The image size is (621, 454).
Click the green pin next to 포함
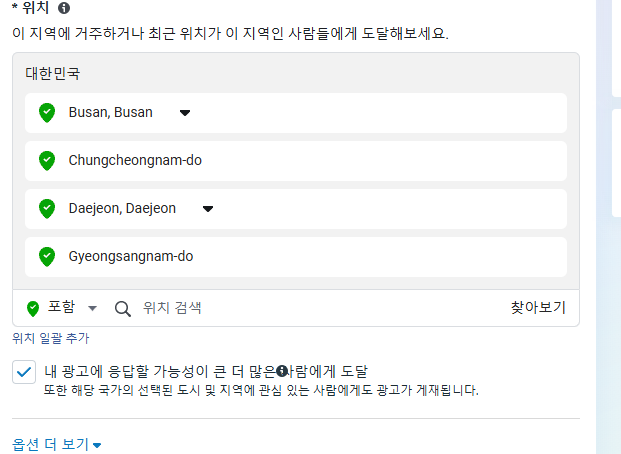click(33, 309)
